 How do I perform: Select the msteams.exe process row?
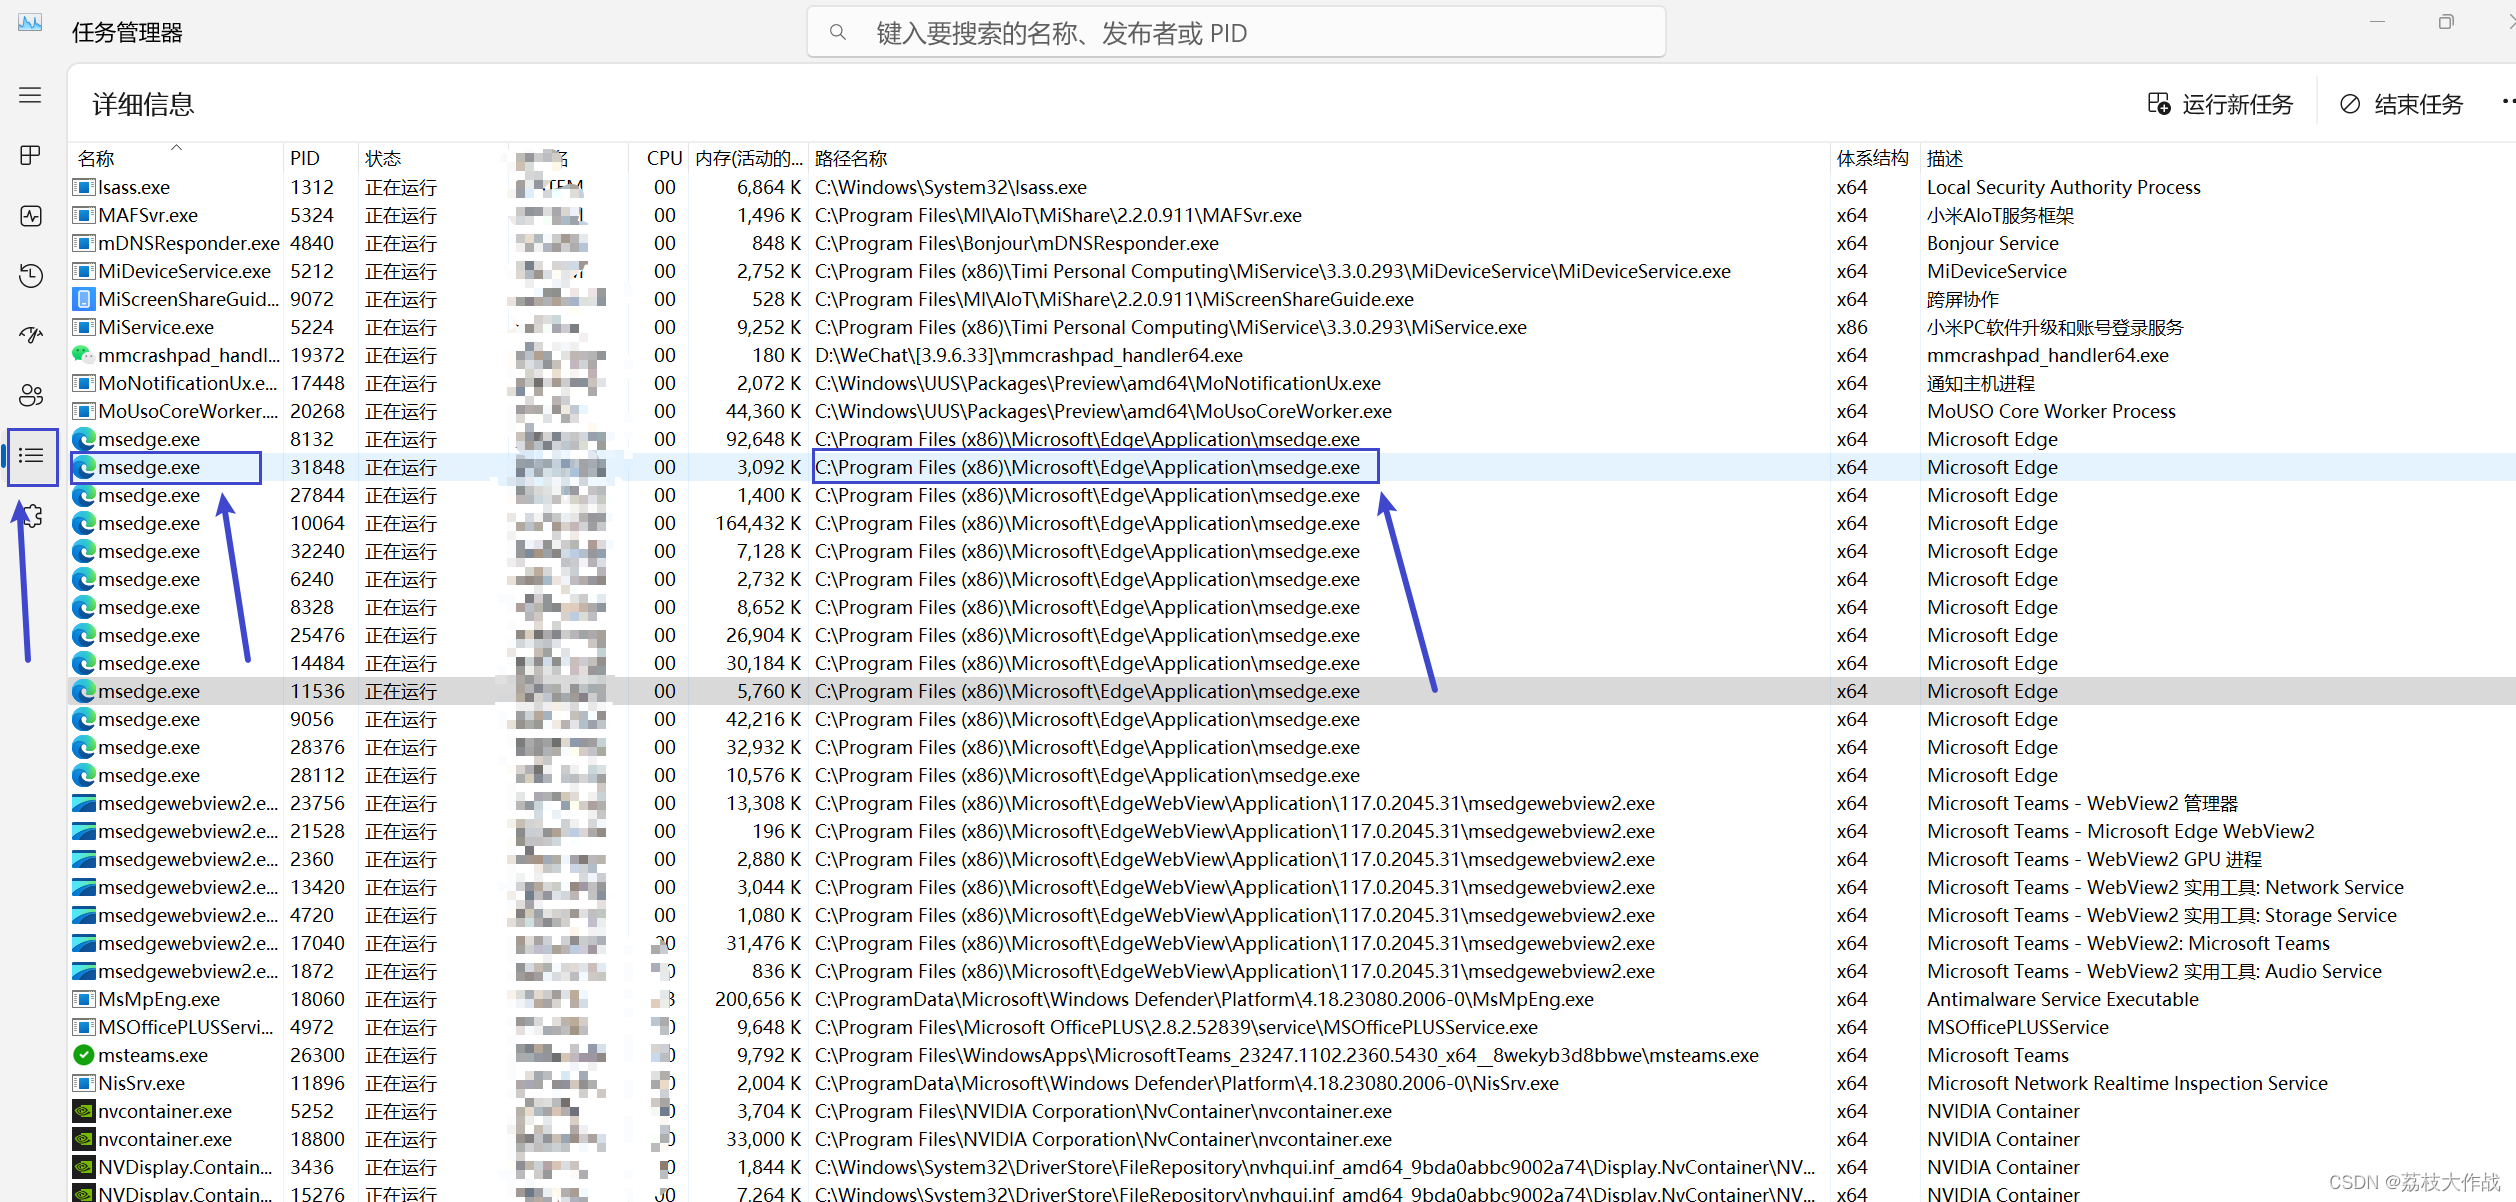click(153, 1055)
